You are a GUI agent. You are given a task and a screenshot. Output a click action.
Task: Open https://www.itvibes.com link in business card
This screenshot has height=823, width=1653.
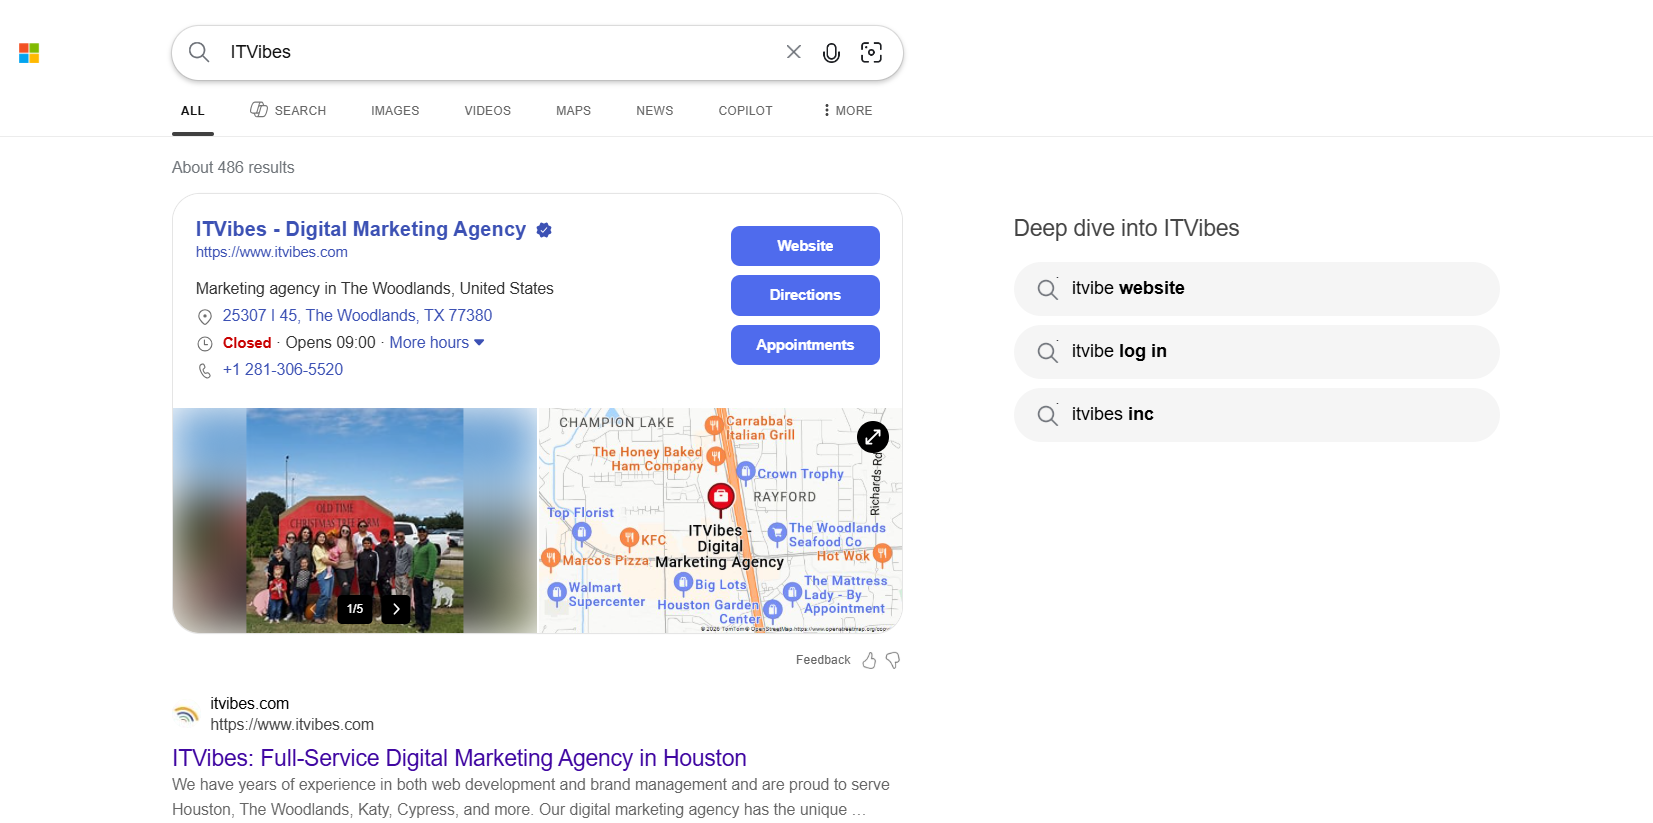click(272, 252)
